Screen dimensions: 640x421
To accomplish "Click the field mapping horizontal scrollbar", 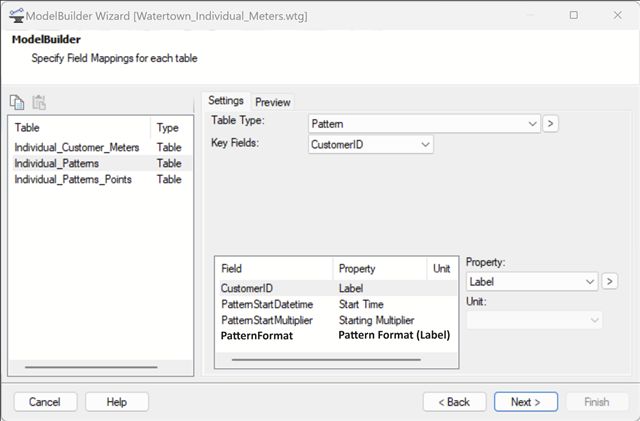I will pyautogui.click(x=326, y=360).
